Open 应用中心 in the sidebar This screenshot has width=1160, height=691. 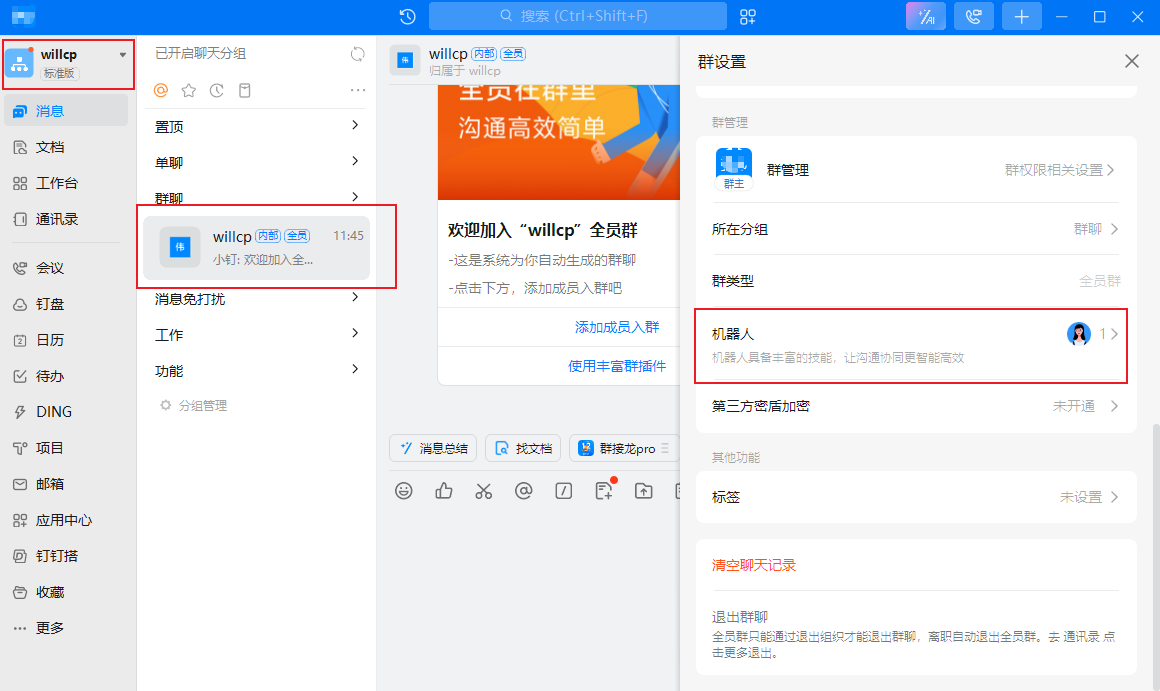tap(66, 520)
